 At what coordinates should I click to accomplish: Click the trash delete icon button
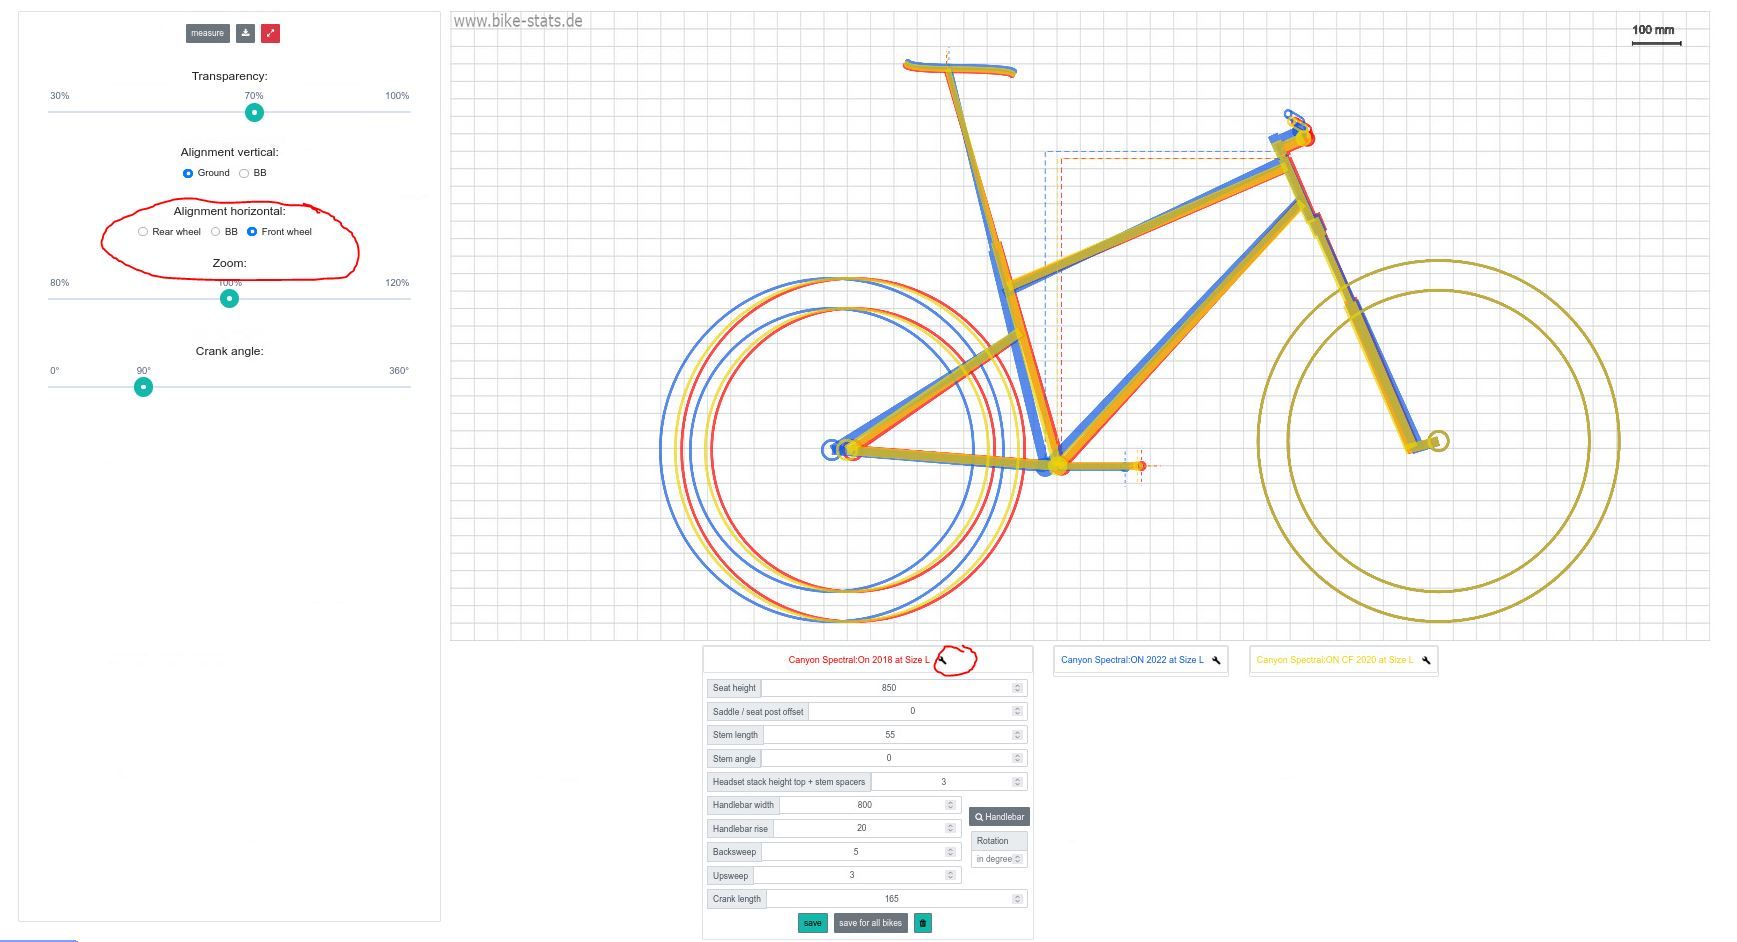[x=922, y=923]
